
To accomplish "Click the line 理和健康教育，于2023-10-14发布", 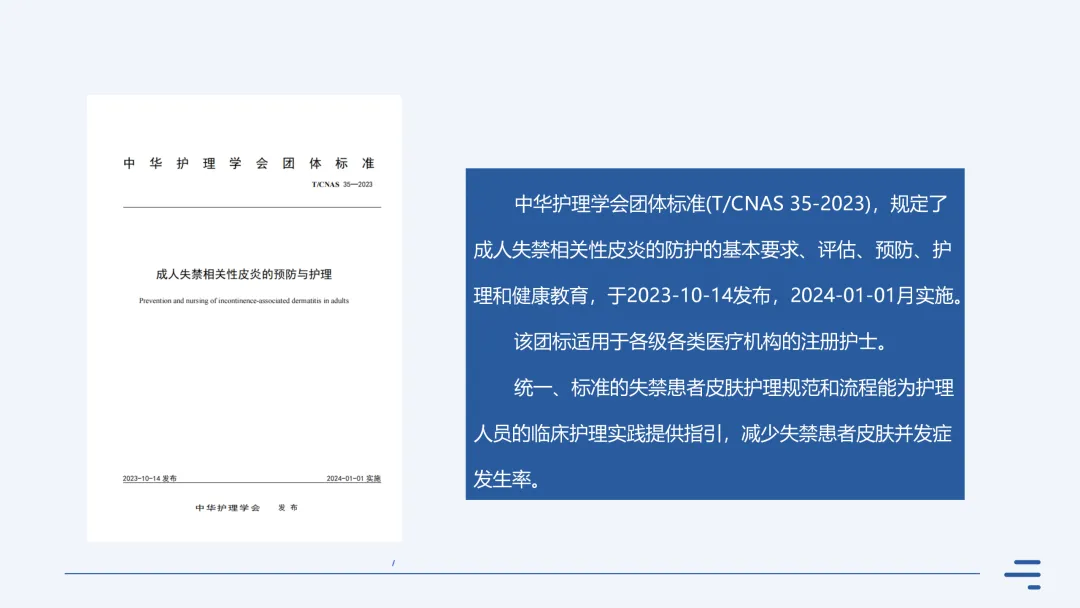I will [x=718, y=295].
